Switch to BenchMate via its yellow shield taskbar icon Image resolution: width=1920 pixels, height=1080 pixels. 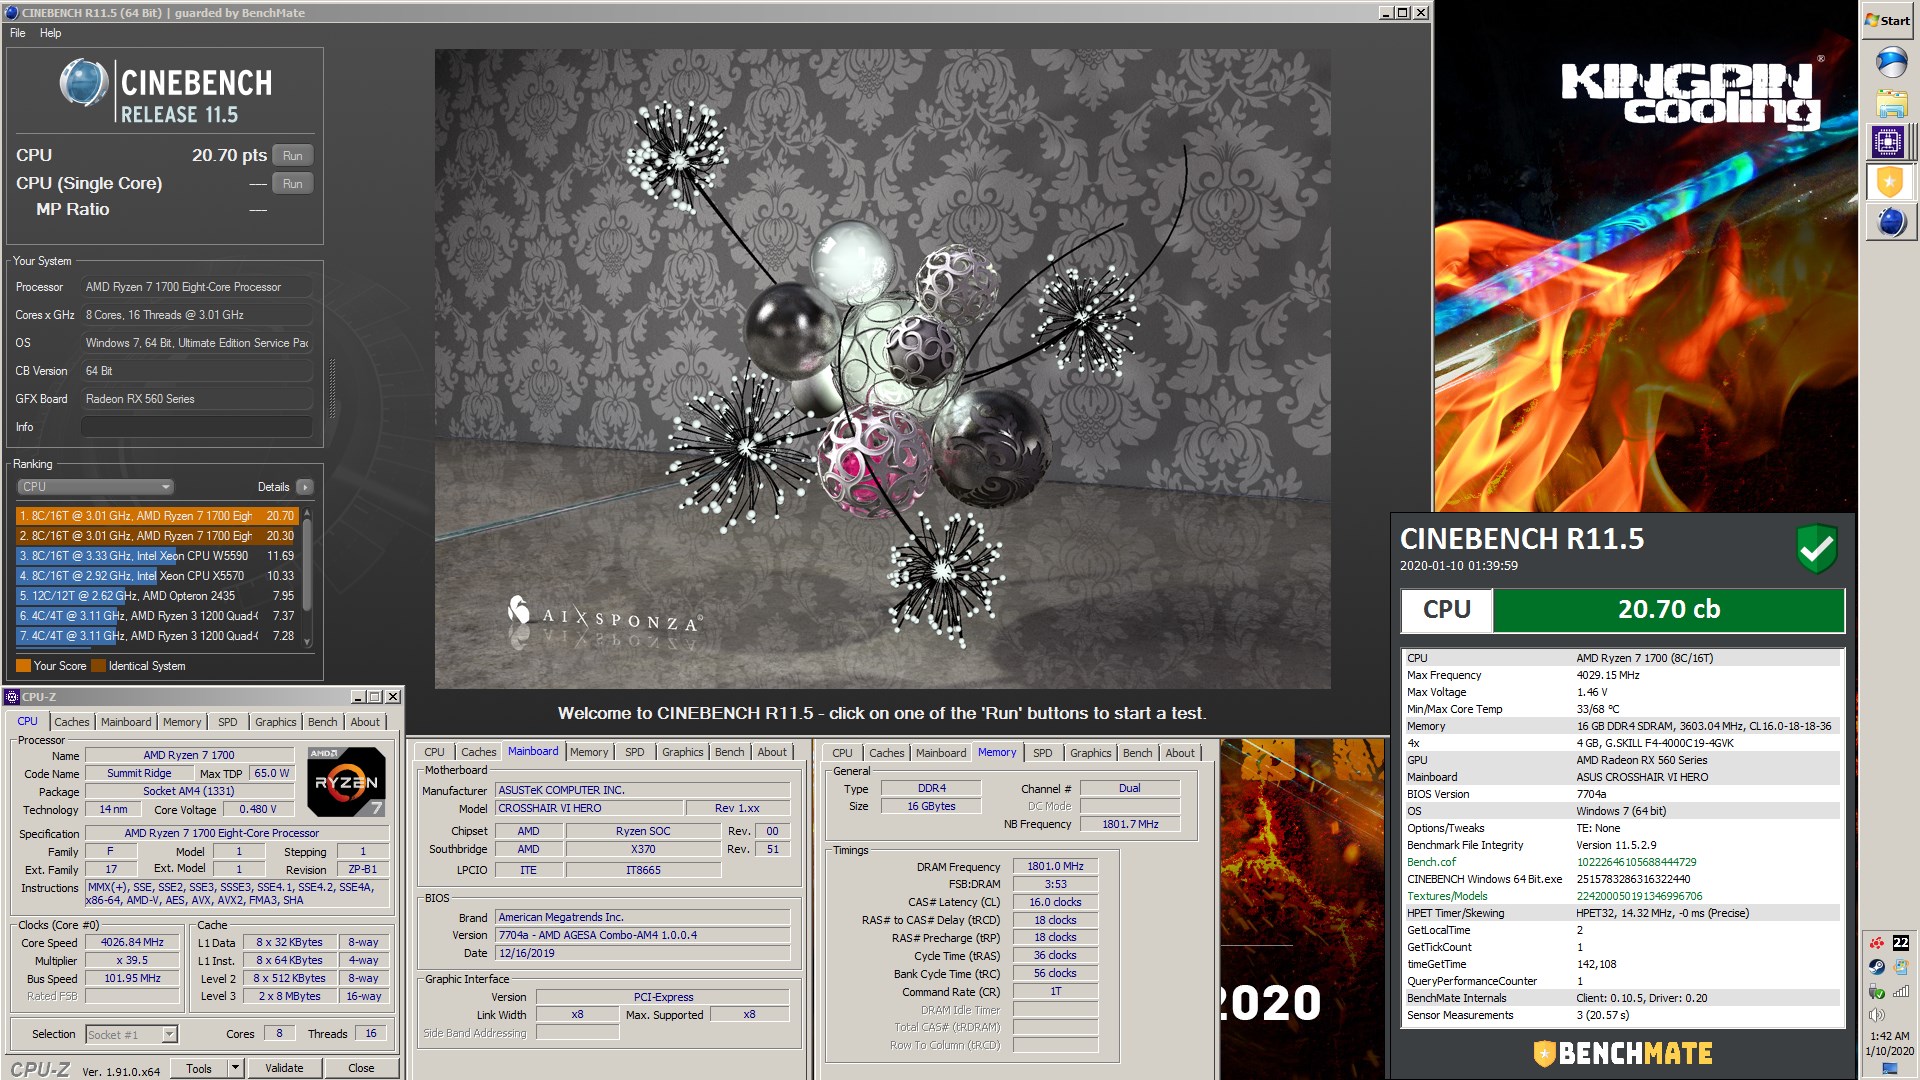click(x=1888, y=182)
